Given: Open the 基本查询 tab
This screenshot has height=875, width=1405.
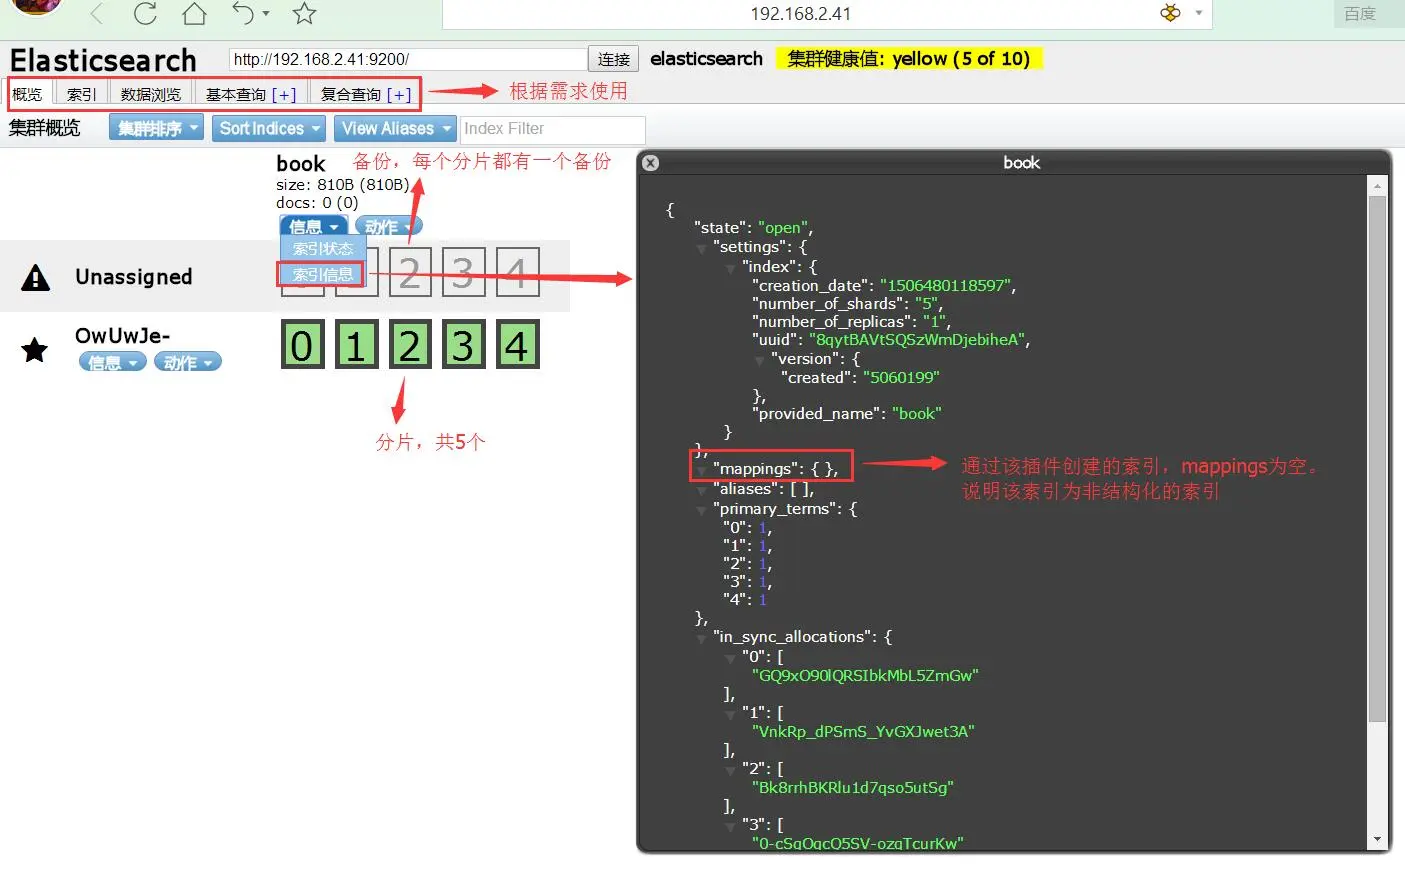Looking at the screenshot, I should [236, 94].
